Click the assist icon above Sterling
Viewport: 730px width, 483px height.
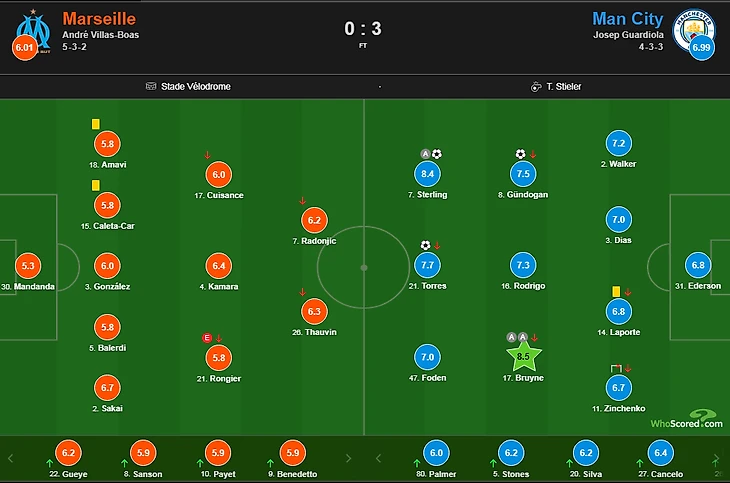tap(425, 154)
